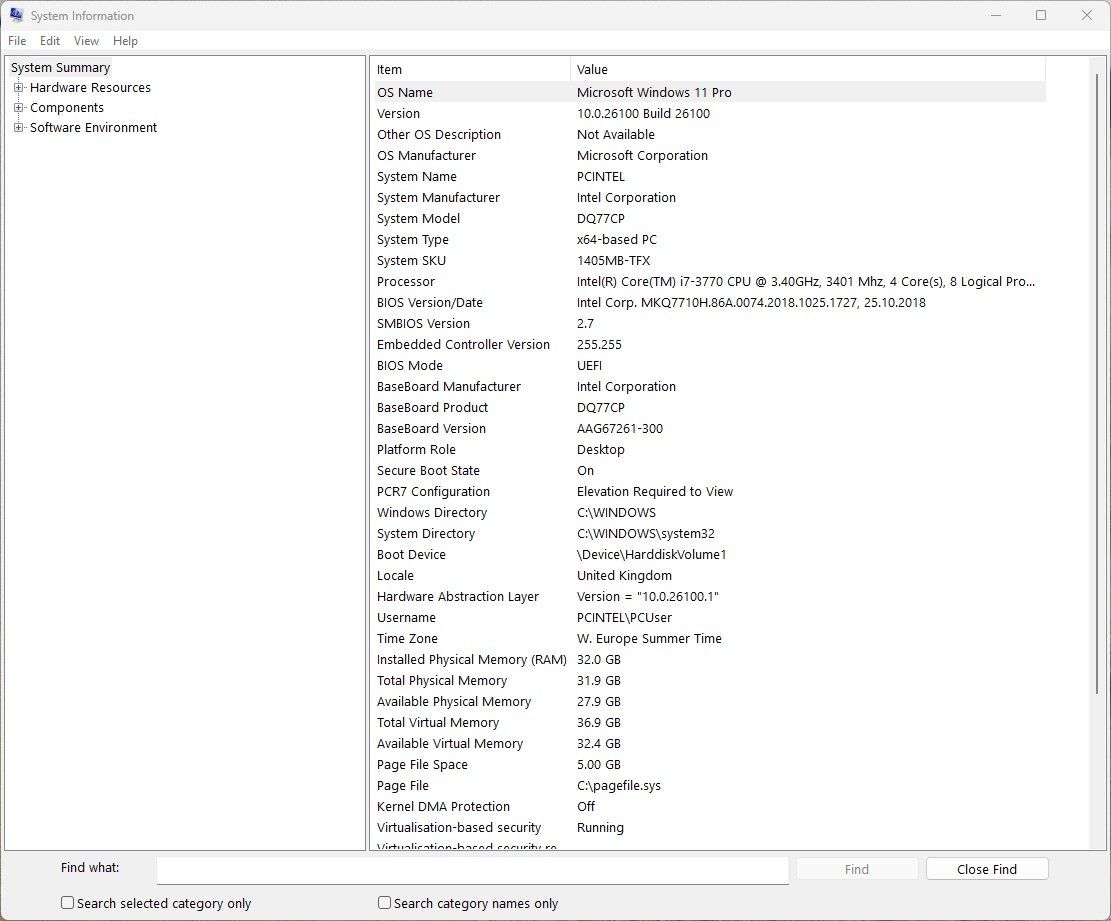Image resolution: width=1111 pixels, height=921 pixels.
Task: Expand the Components node
Action: (x=18, y=108)
